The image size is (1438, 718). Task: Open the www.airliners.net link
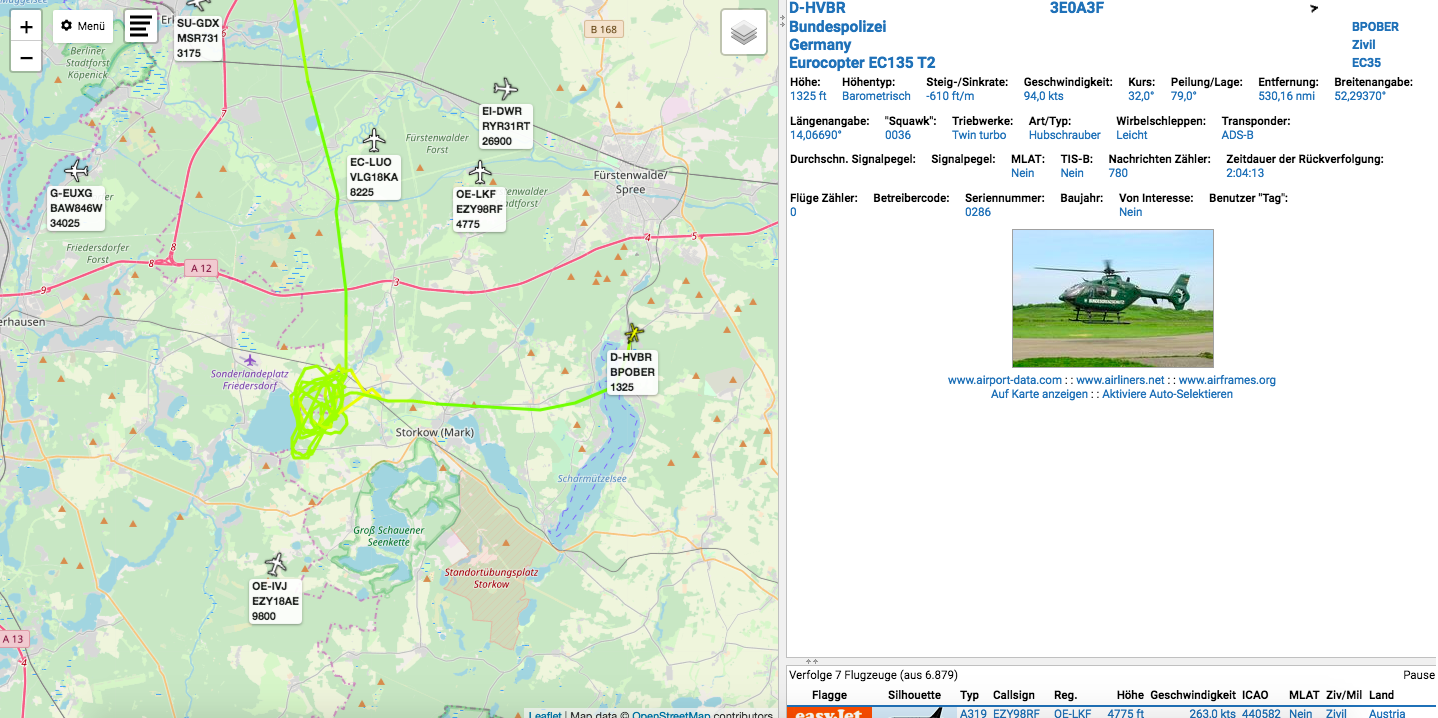tap(1120, 380)
